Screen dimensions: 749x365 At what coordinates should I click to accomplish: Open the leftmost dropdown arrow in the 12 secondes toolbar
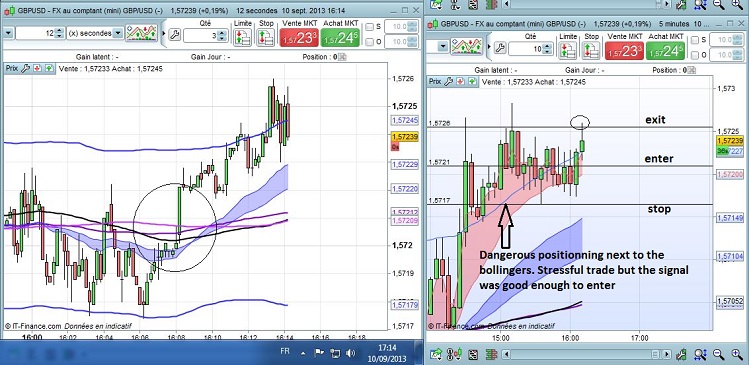point(7,33)
